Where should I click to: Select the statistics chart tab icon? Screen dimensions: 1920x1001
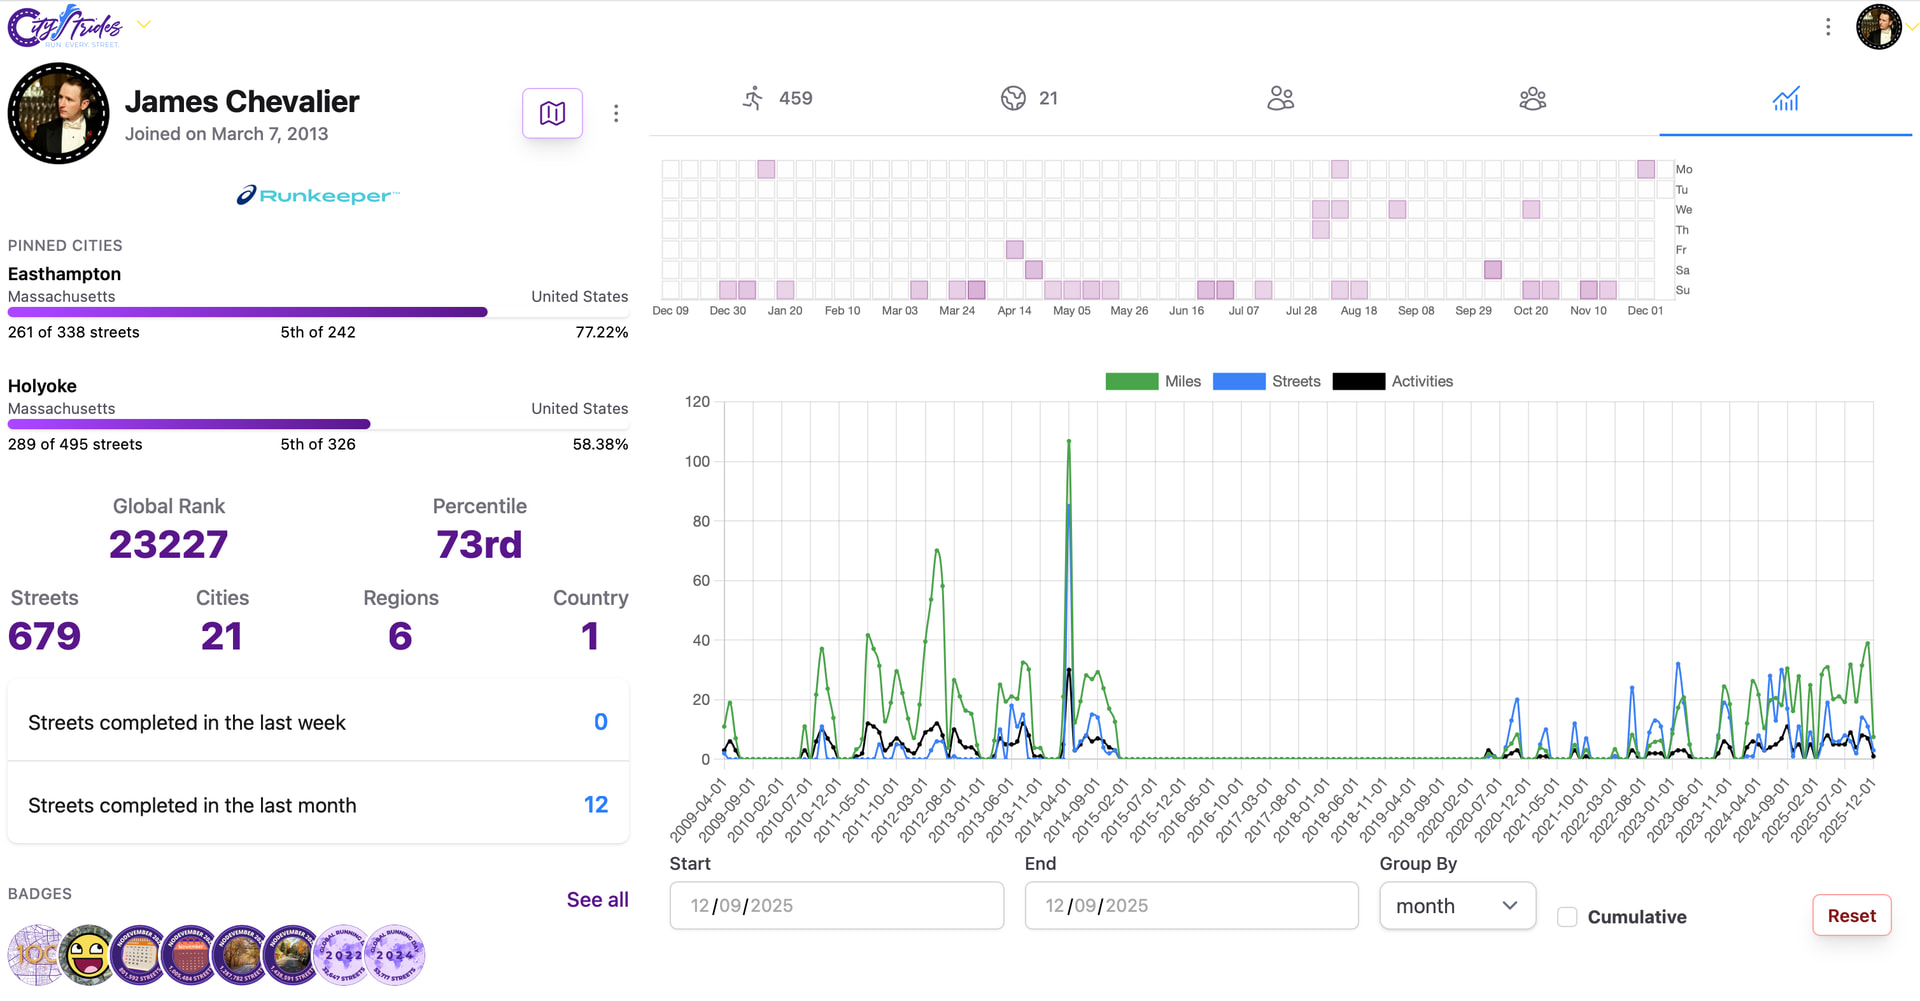point(1785,98)
